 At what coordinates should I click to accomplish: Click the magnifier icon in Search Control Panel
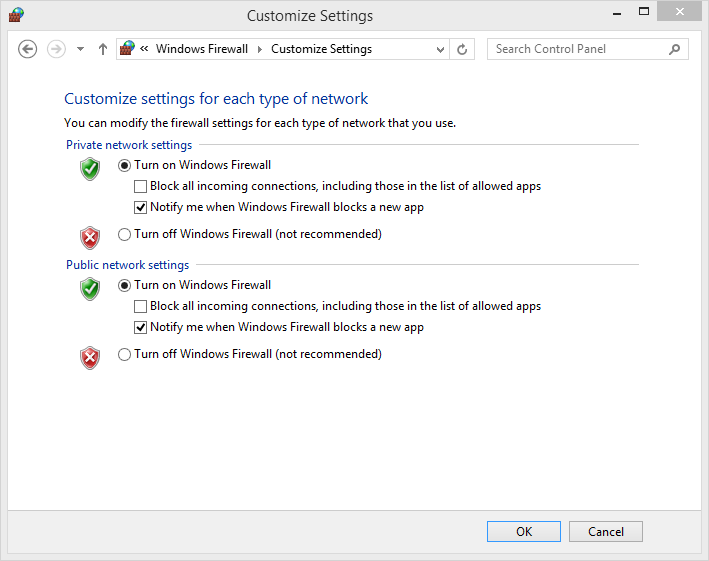(674, 49)
